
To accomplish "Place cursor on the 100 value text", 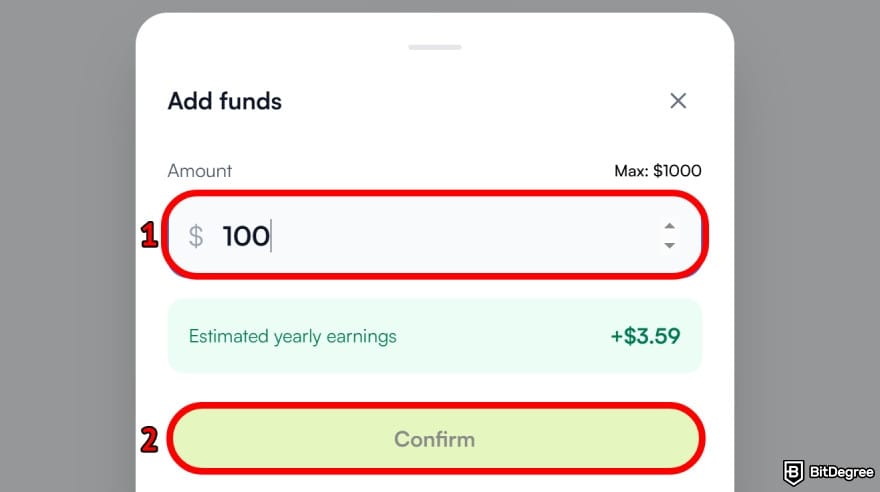I will [x=245, y=237].
